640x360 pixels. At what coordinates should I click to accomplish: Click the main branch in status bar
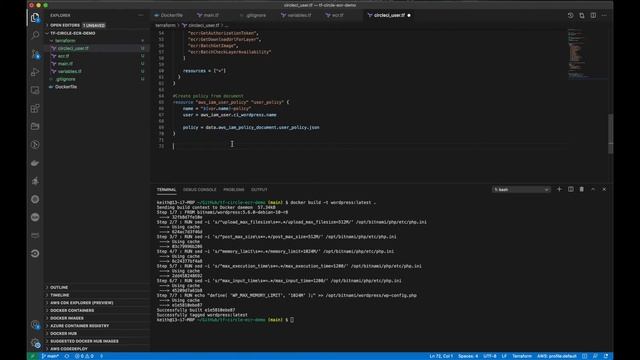point(50,356)
